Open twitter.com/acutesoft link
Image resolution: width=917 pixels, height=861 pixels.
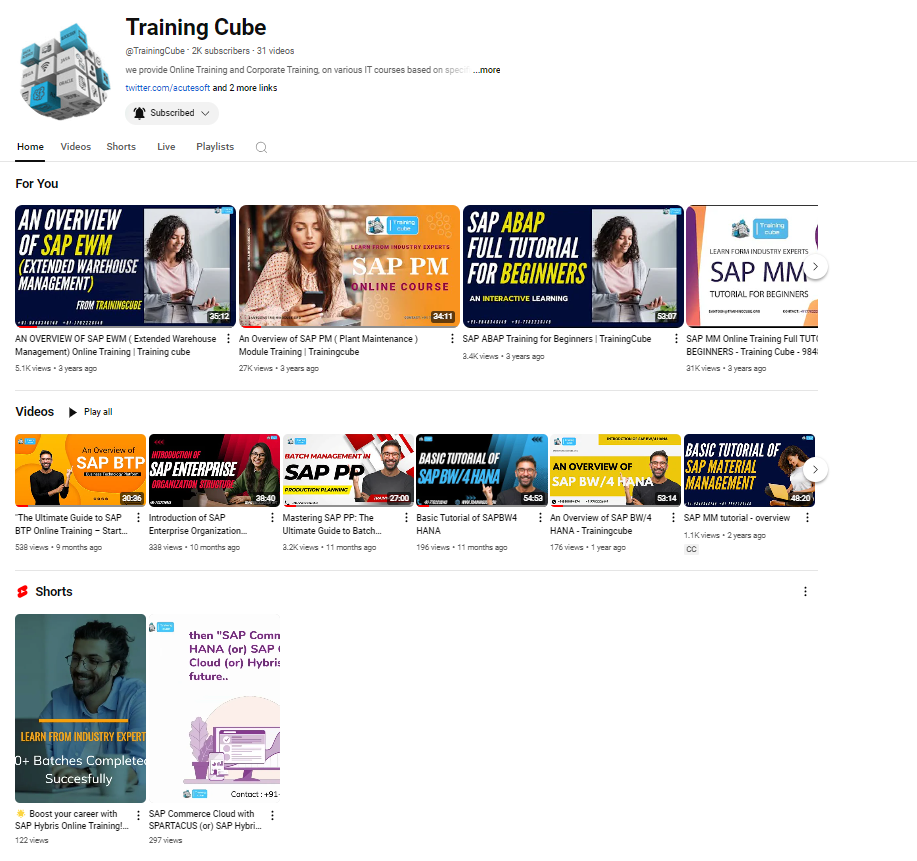(167, 88)
